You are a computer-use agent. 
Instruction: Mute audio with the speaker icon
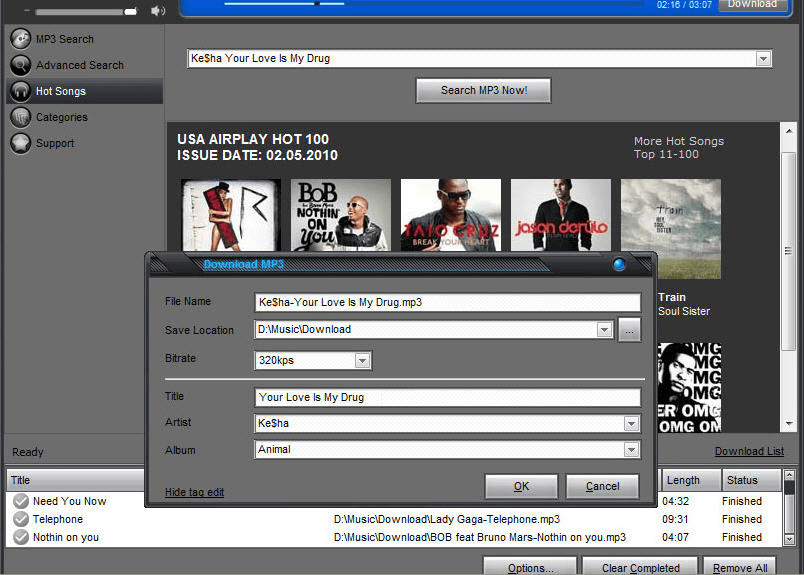click(158, 11)
